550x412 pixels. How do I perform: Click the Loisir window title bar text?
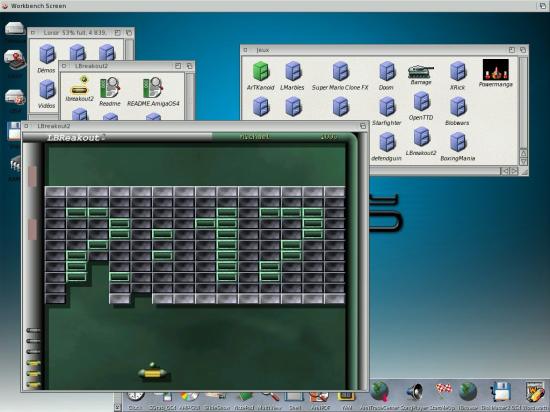(75, 33)
